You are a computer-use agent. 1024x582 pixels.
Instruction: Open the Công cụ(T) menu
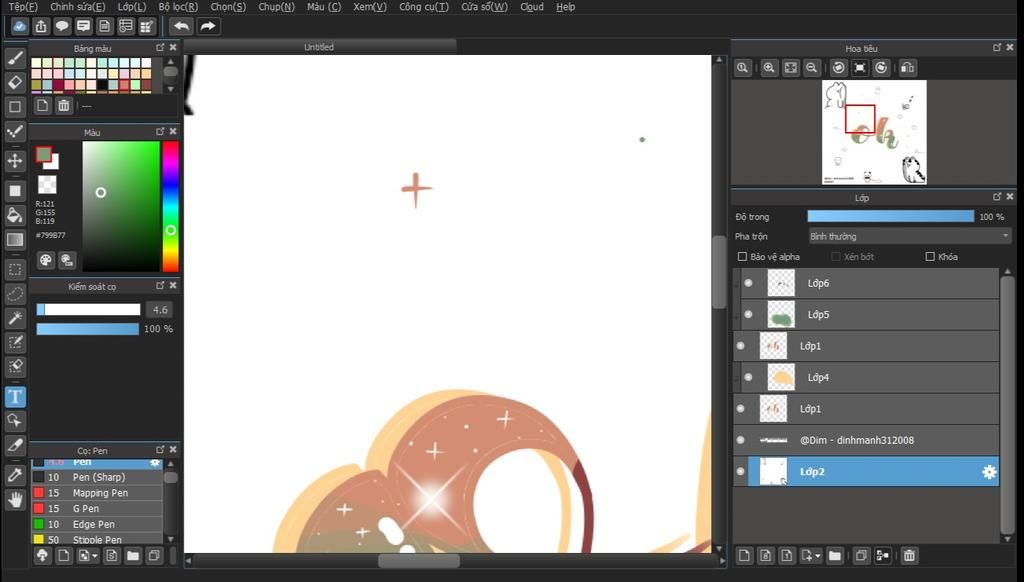[424, 7]
